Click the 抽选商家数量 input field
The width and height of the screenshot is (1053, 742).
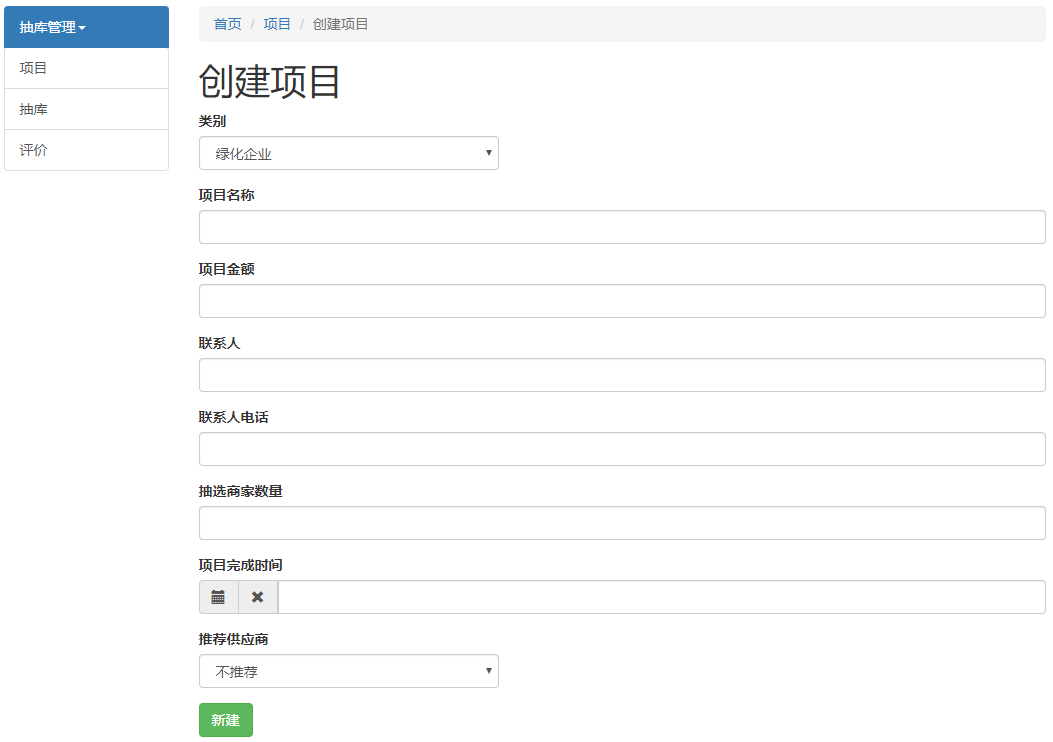621,523
